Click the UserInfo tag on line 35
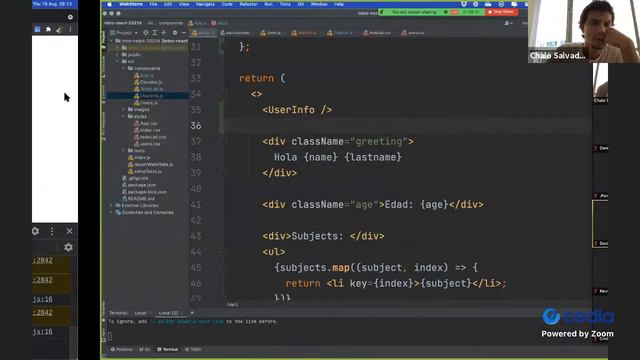The width and height of the screenshot is (640, 360). point(297,110)
